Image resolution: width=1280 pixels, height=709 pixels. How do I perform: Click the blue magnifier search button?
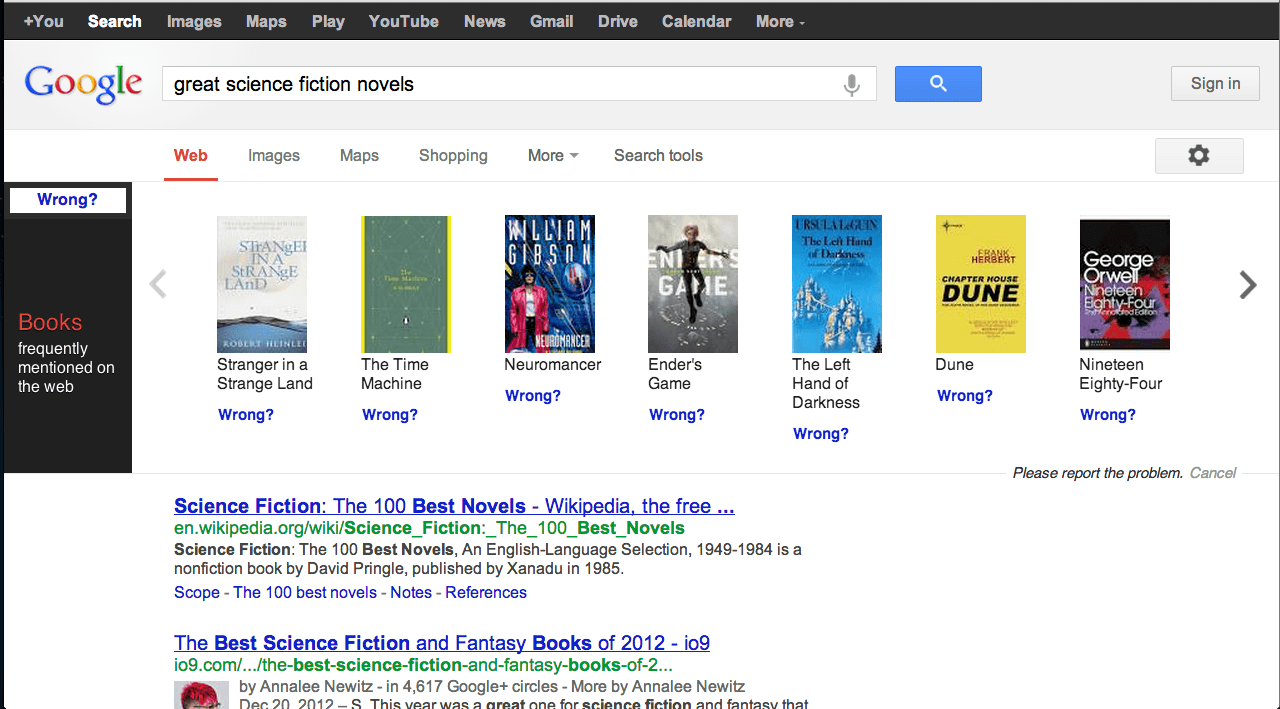(938, 84)
